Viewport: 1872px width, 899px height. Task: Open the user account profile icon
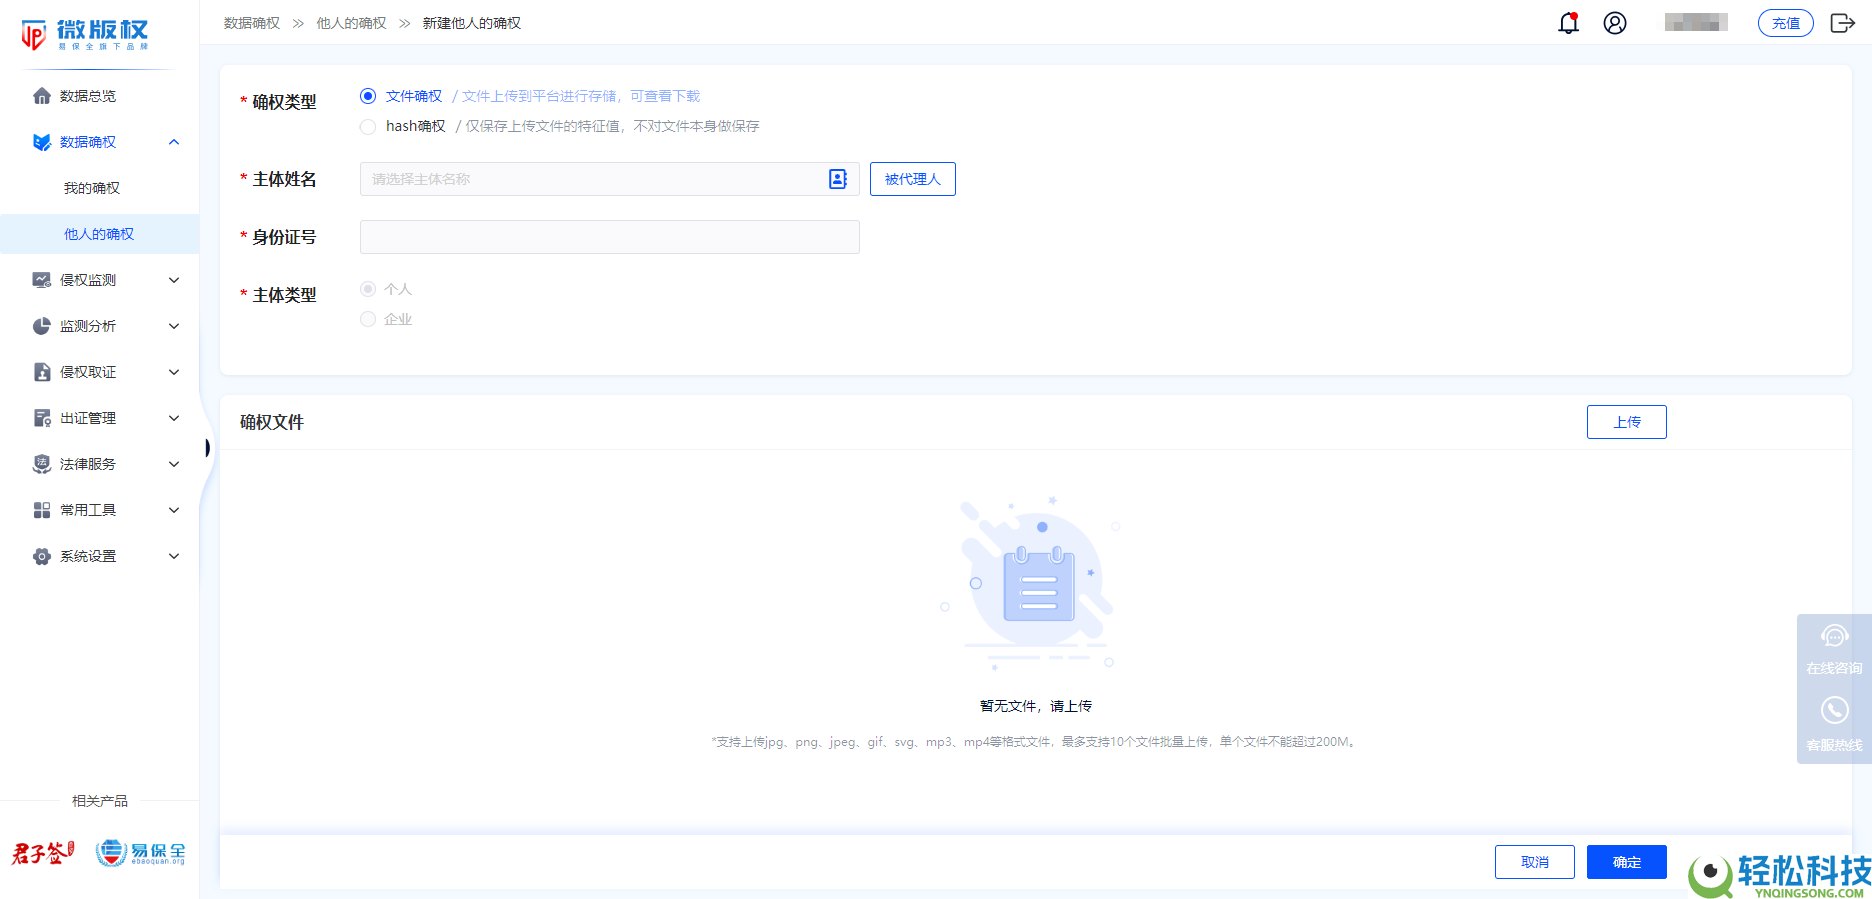[1615, 23]
